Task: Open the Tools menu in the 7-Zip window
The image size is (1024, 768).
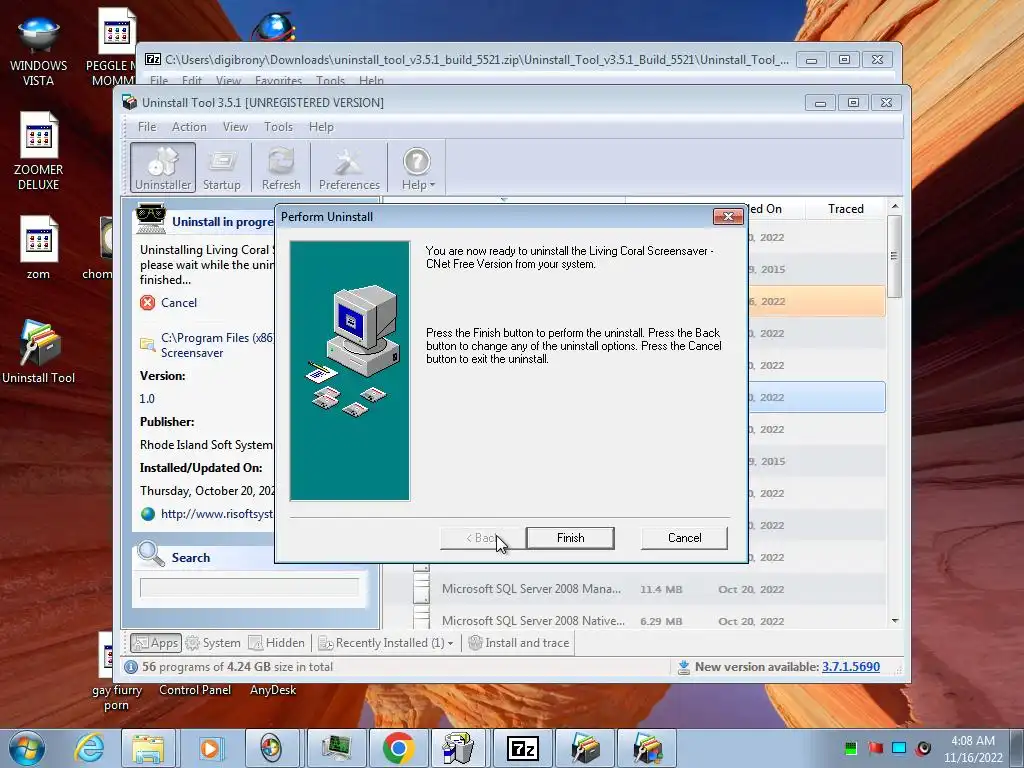Action: pyautogui.click(x=330, y=80)
